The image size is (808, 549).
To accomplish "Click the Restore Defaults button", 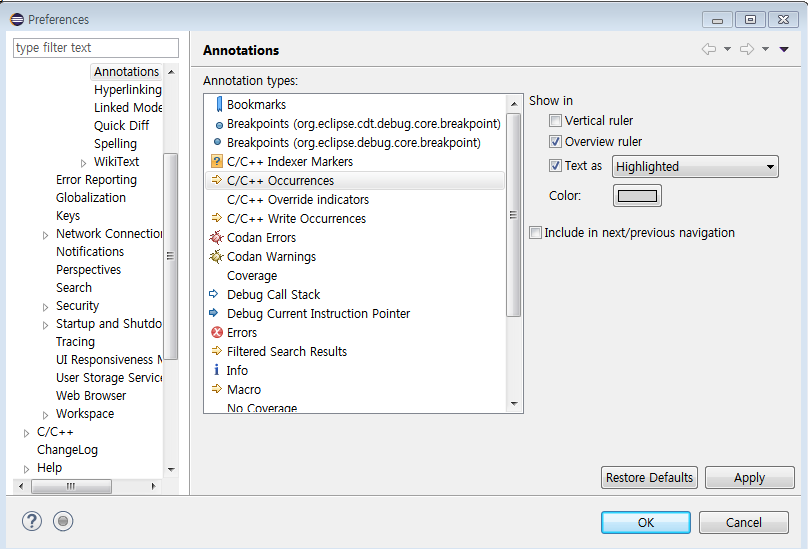I will 649,478.
